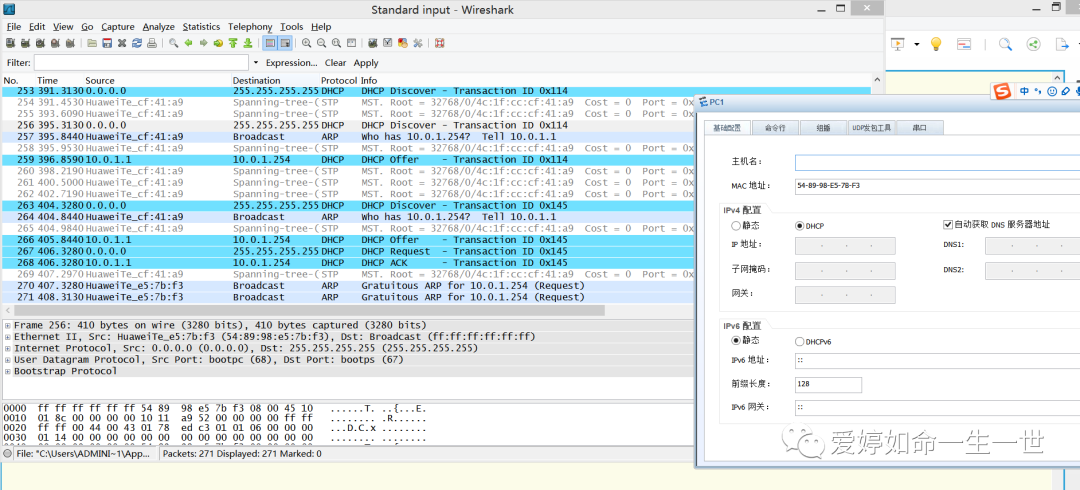Toggle packet list colorize button
Screen dimensions: 1080x490
click(x=270, y=43)
